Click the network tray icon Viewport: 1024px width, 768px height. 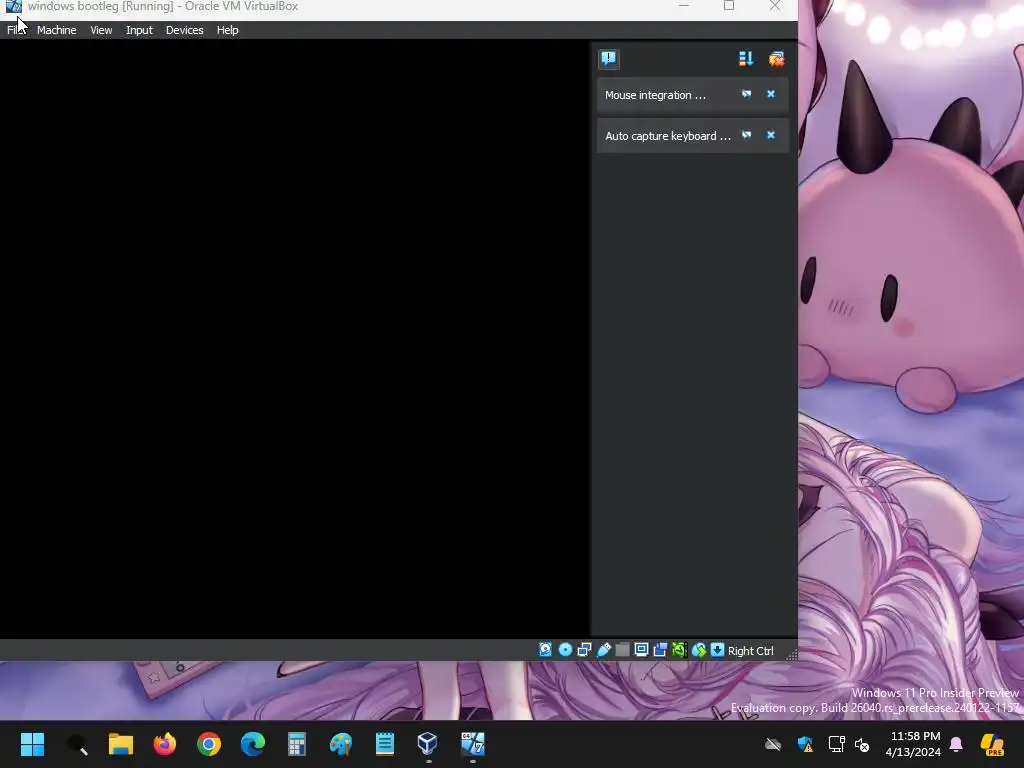point(837,744)
